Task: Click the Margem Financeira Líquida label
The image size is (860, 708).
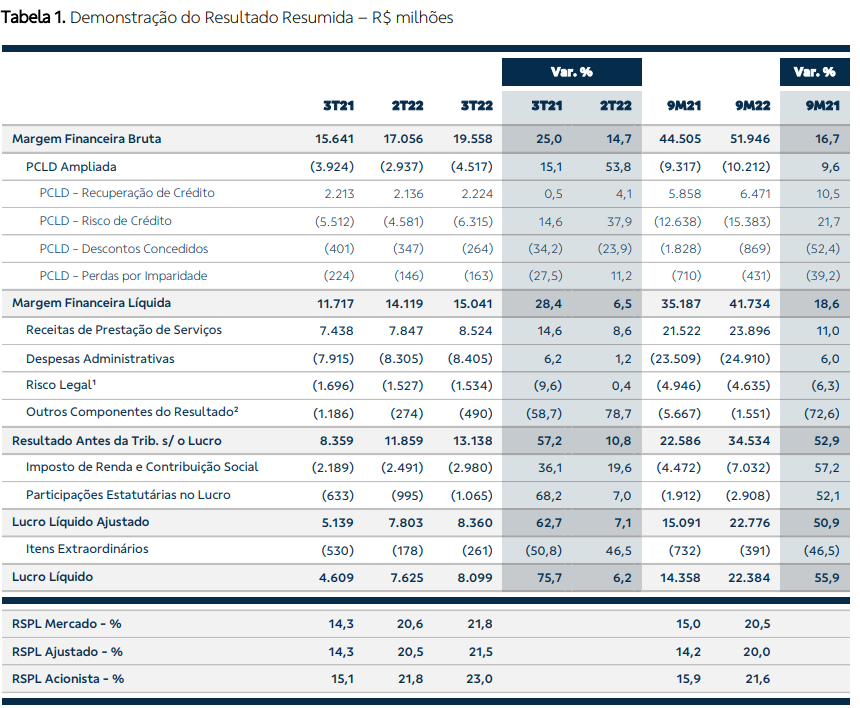Action: 92,303
